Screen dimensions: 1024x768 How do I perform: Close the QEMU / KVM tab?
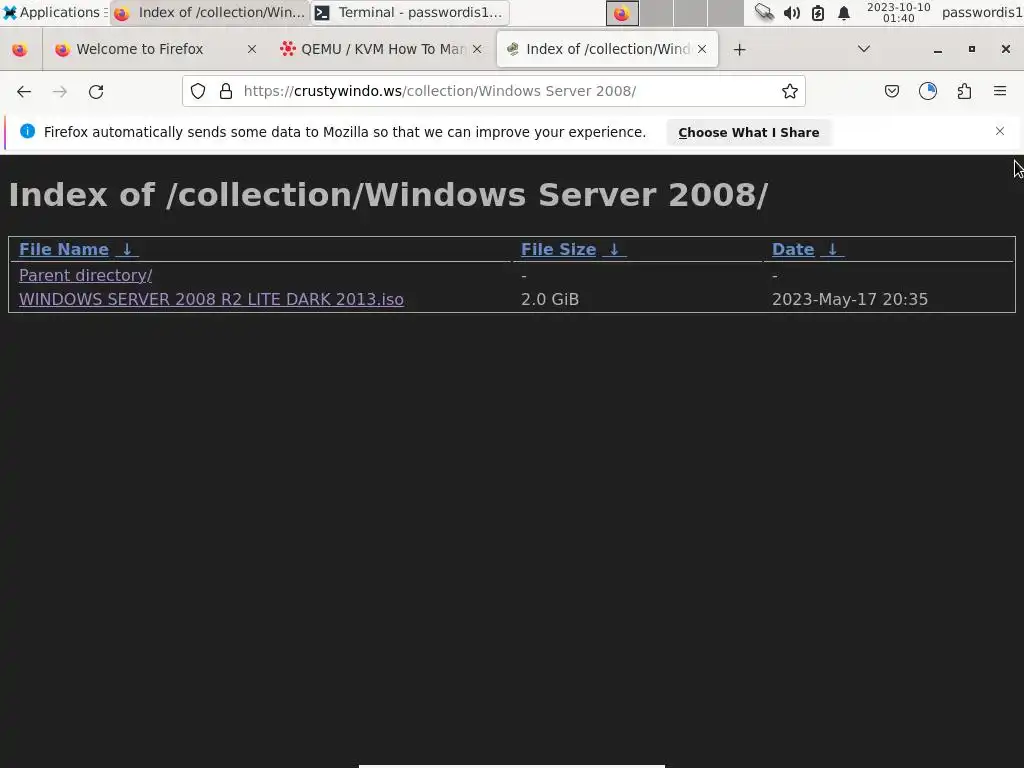pyautogui.click(x=477, y=49)
